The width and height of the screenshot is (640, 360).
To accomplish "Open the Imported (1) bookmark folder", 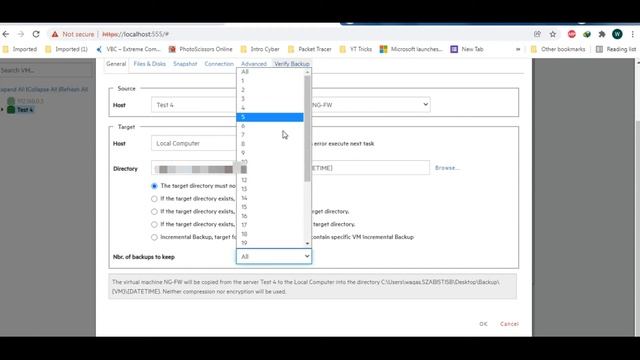I will [66, 49].
